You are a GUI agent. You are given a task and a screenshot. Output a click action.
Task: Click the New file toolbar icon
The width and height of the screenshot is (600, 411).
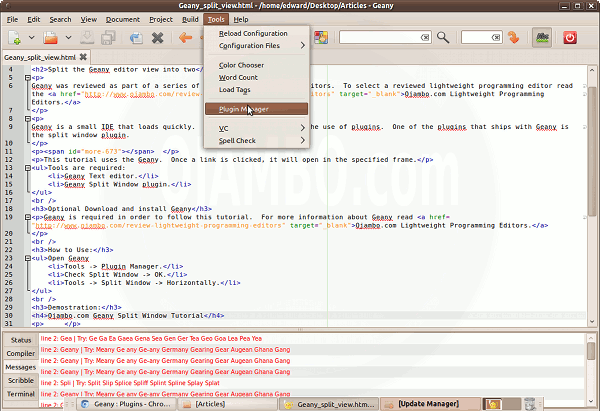(x=14, y=38)
